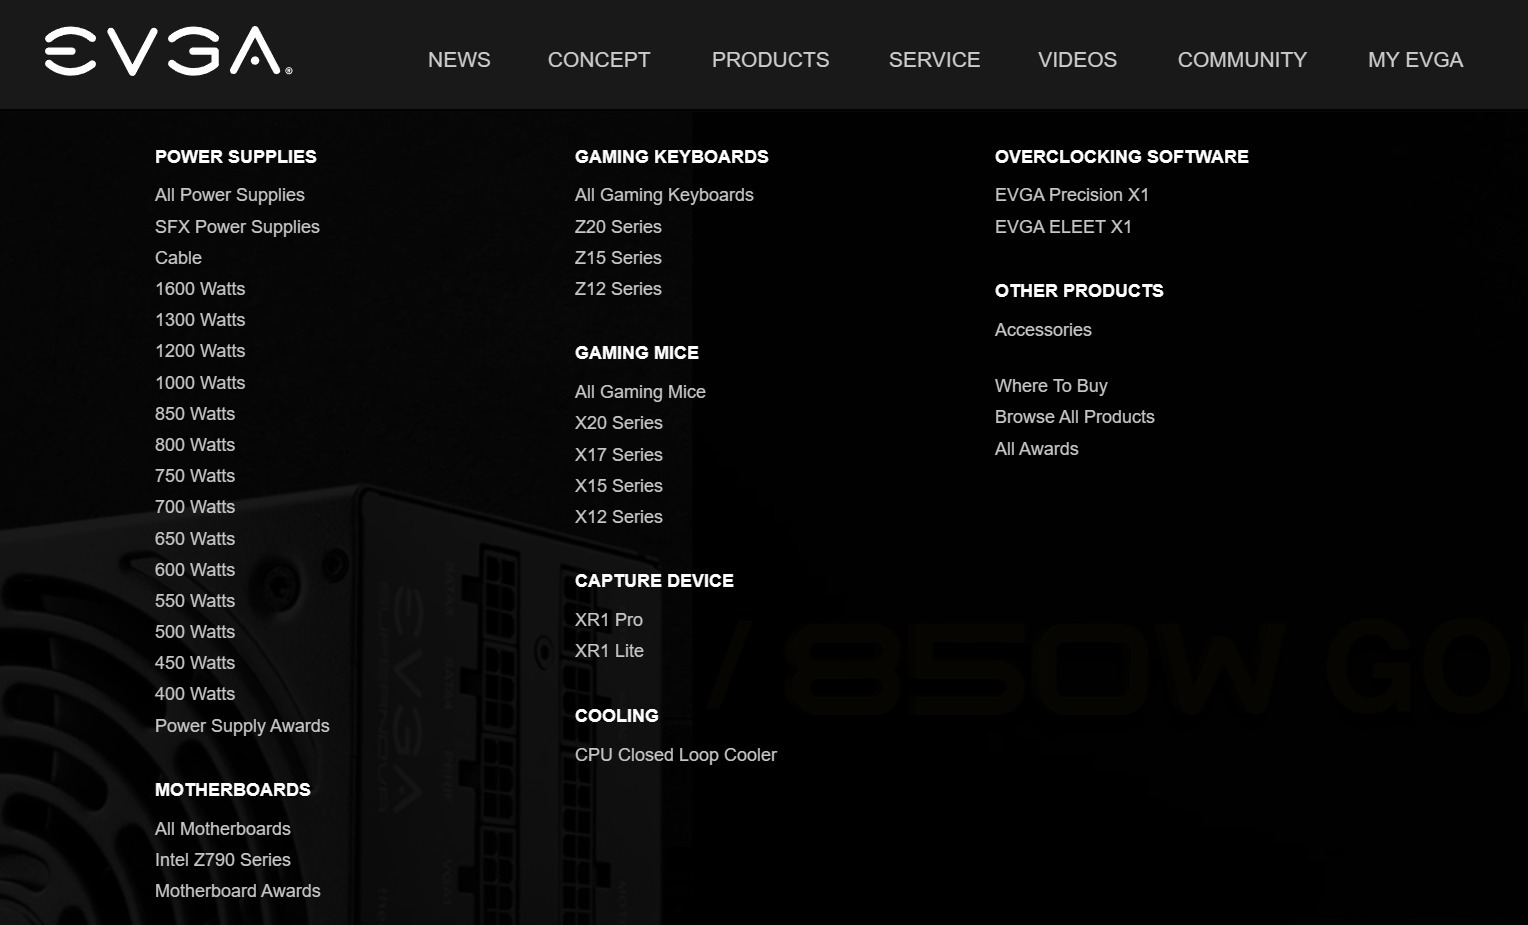Select X12 Series mice
The width and height of the screenshot is (1528, 925).
pyautogui.click(x=619, y=517)
